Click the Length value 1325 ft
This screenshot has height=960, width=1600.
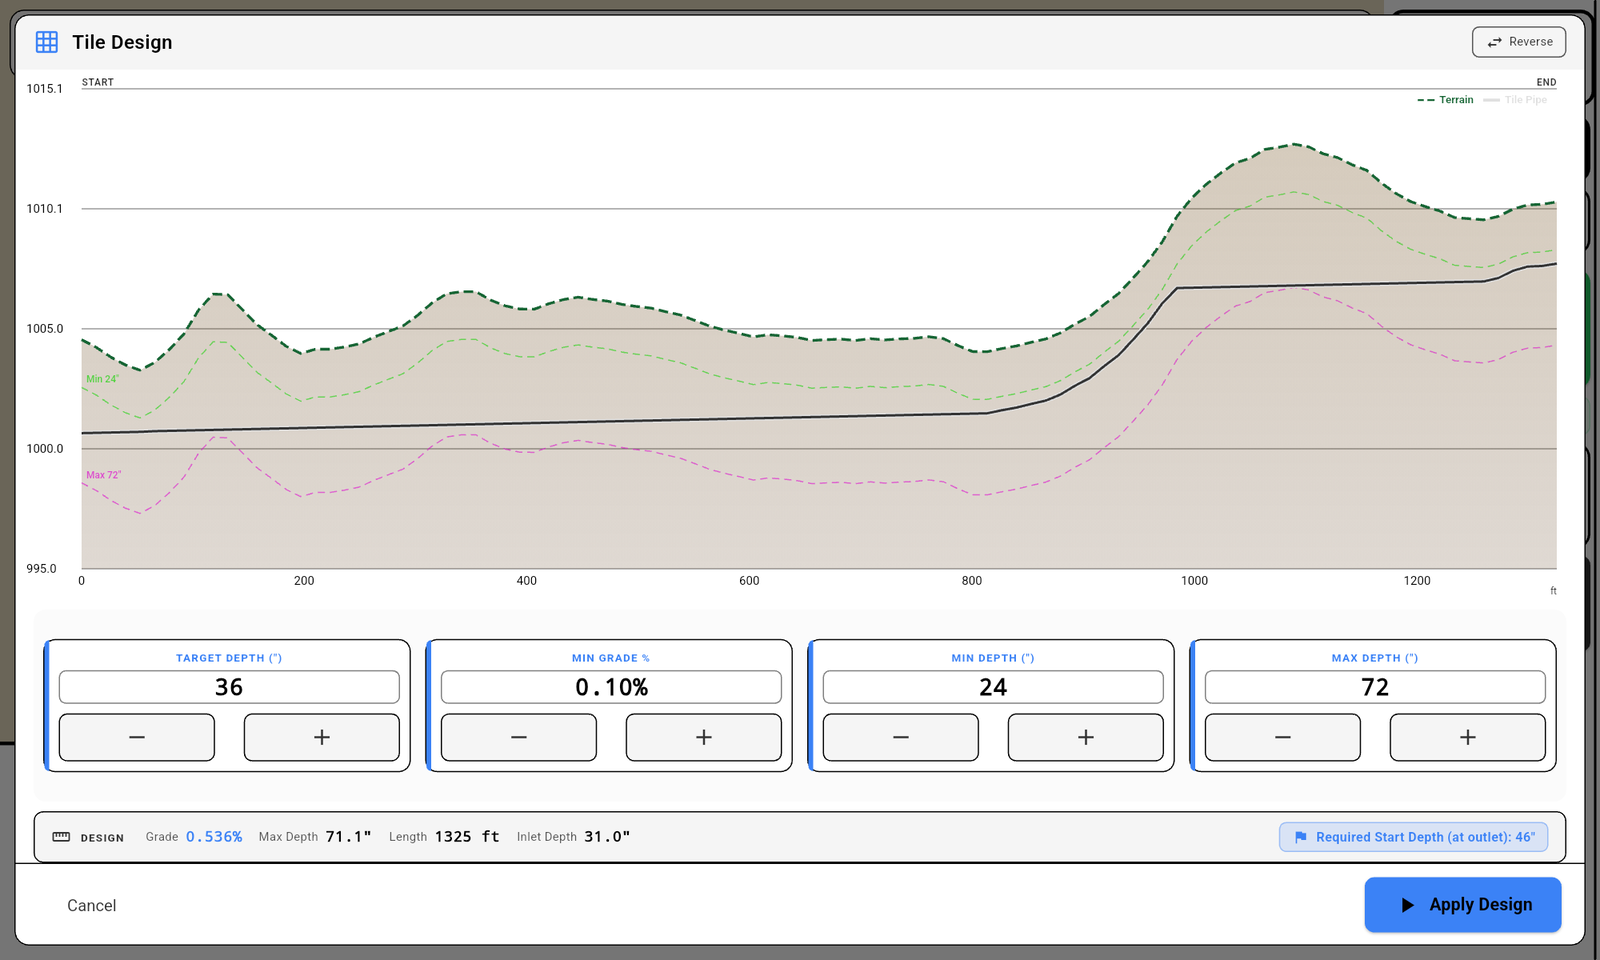467,837
